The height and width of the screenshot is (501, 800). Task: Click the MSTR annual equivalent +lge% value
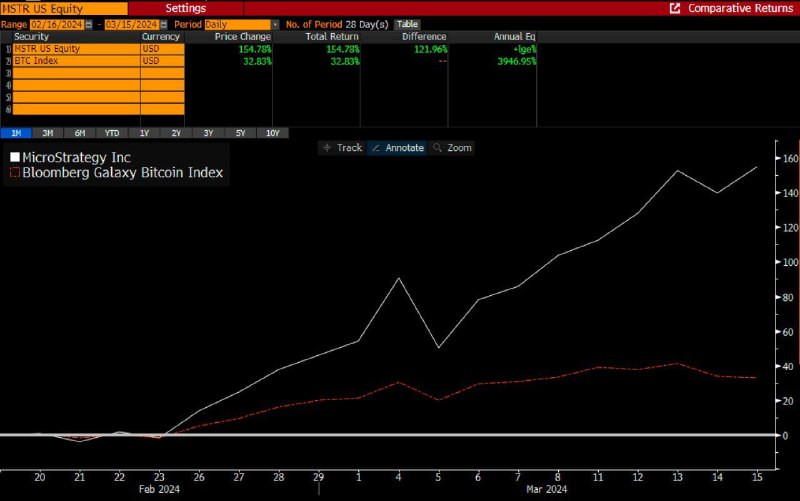coord(524,49)
